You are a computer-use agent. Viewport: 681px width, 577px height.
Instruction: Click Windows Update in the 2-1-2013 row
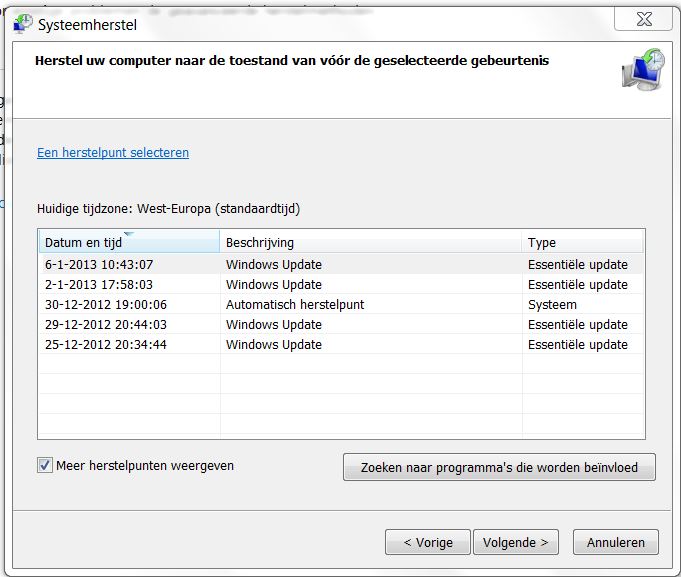click(x=274, y=284)
